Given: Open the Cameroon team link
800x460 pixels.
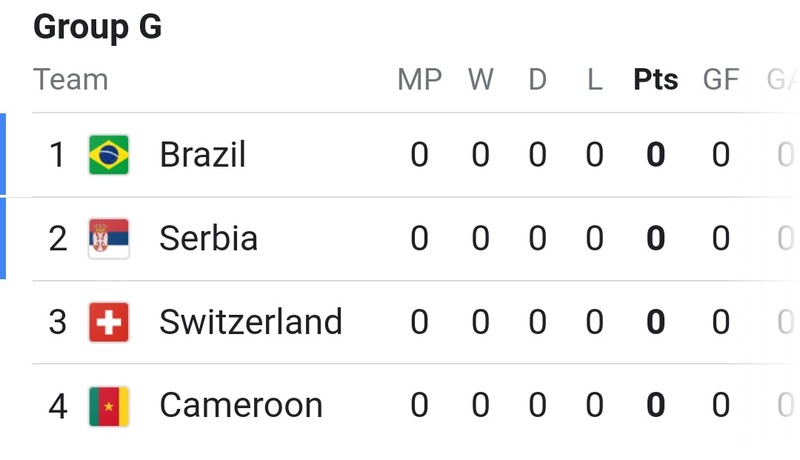Looking at the screenshot, I should [x=241, y=406].
